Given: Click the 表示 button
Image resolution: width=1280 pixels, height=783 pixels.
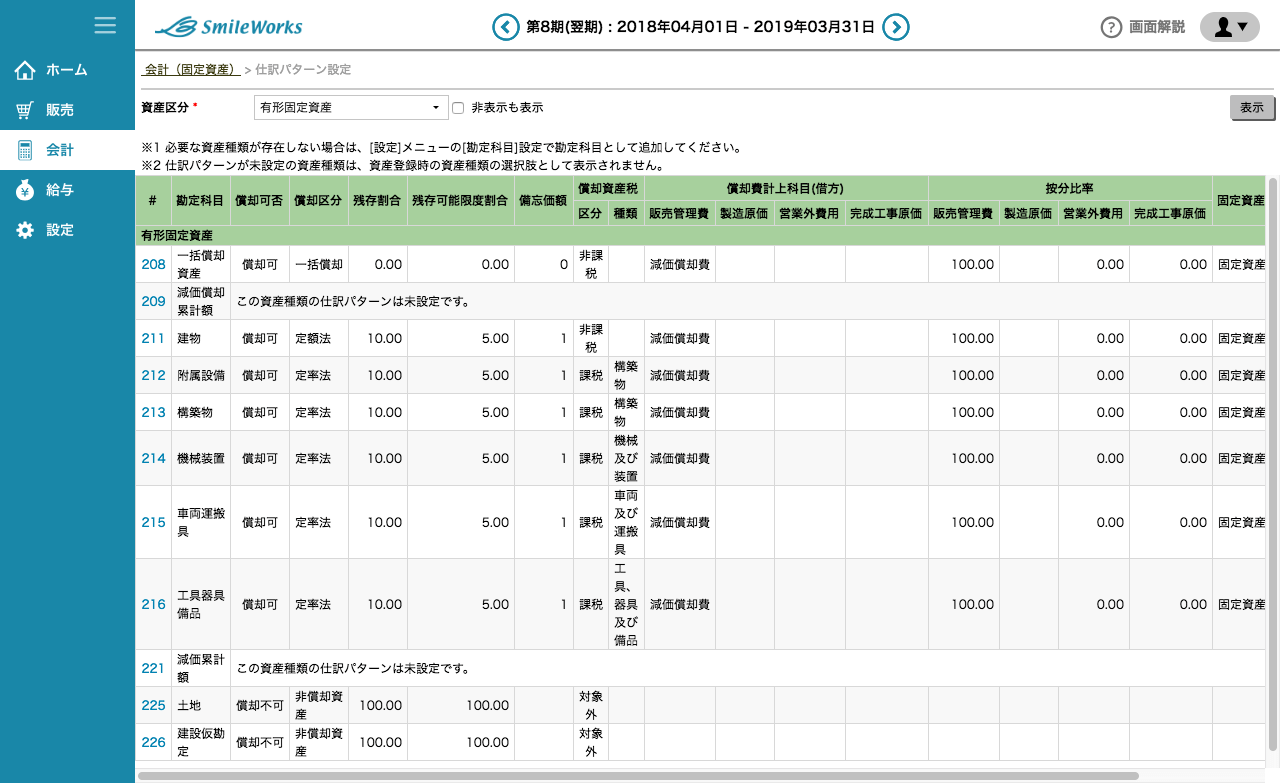Looking at the screenshot, I should 1252,108.
